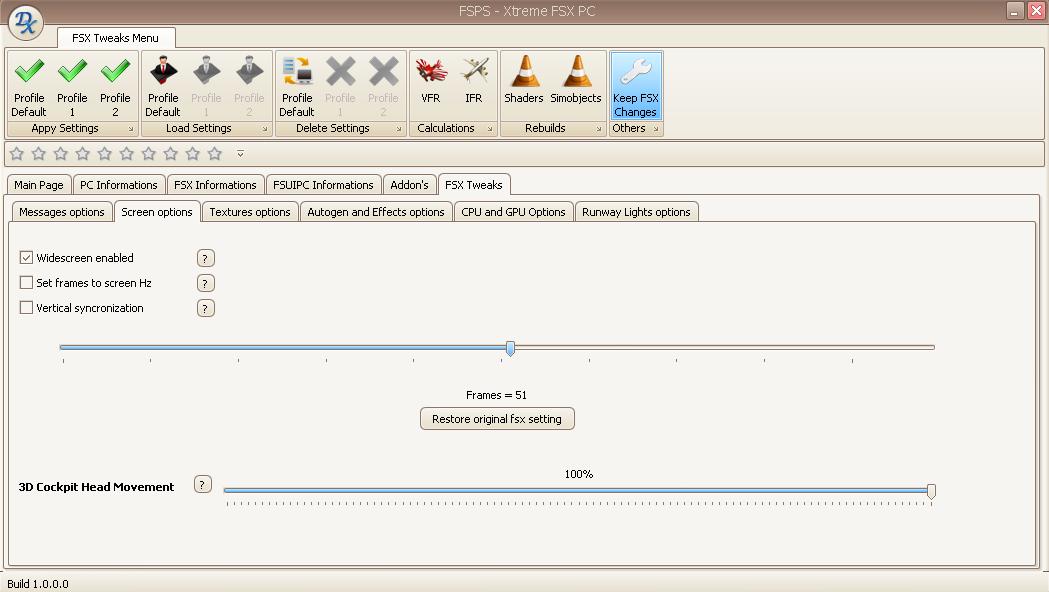Expand the Delete Settings group launcher

pos(399,129)
